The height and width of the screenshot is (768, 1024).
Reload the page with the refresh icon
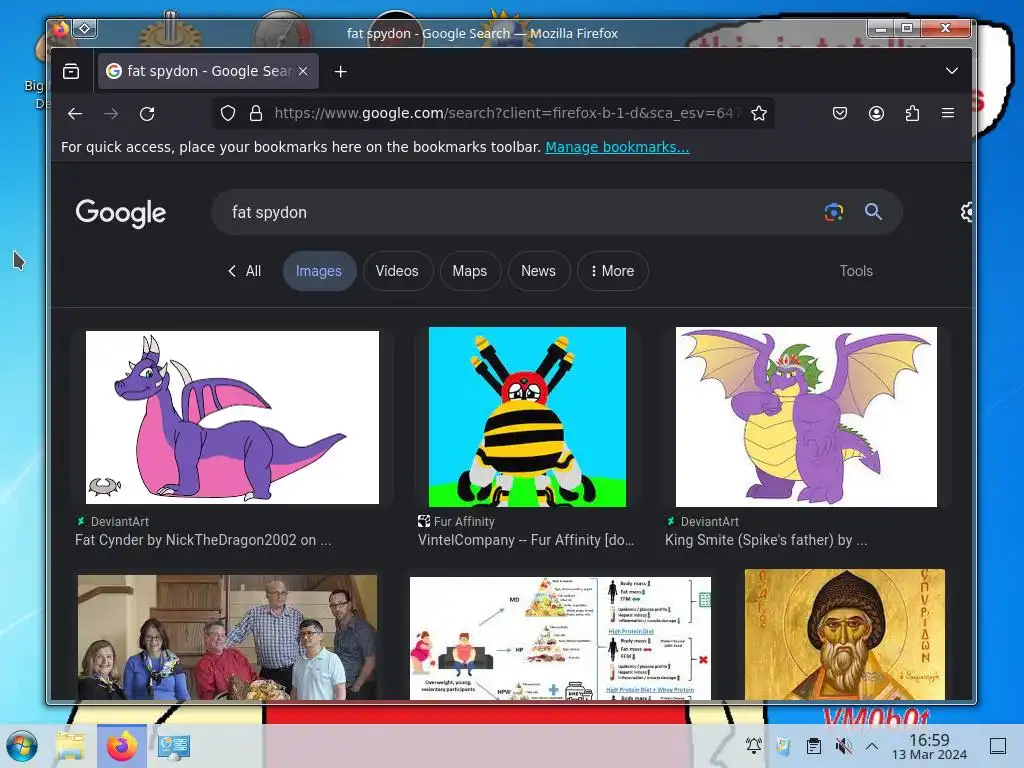[147, 114]
